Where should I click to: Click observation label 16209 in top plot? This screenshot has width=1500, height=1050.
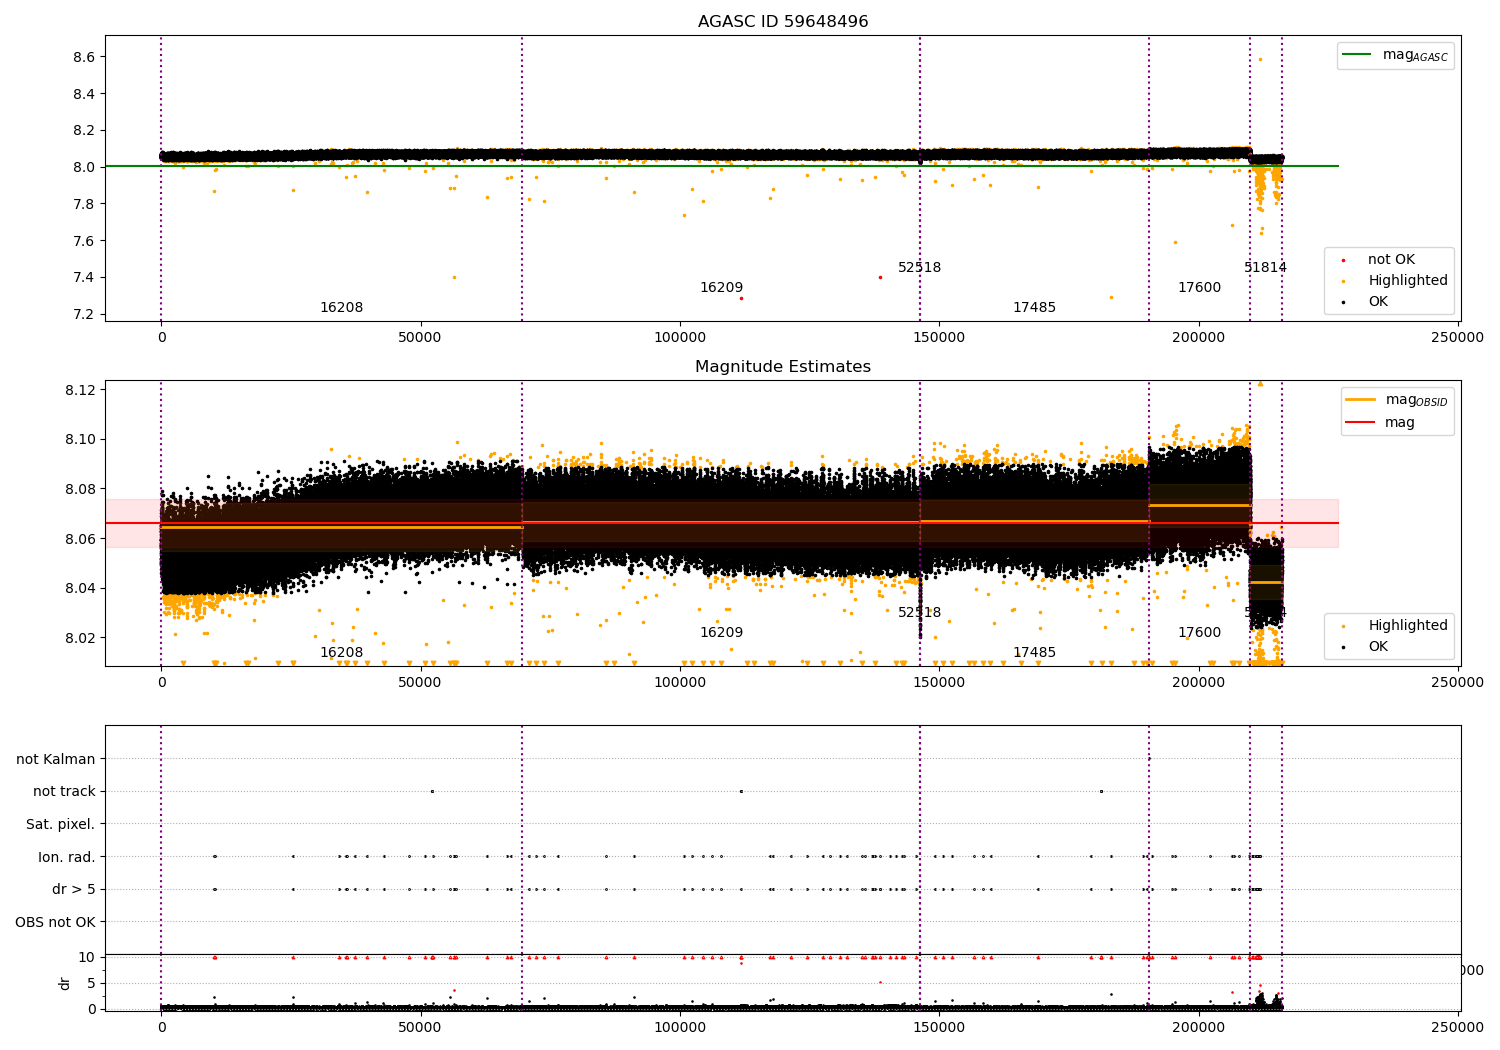point(721,287)
